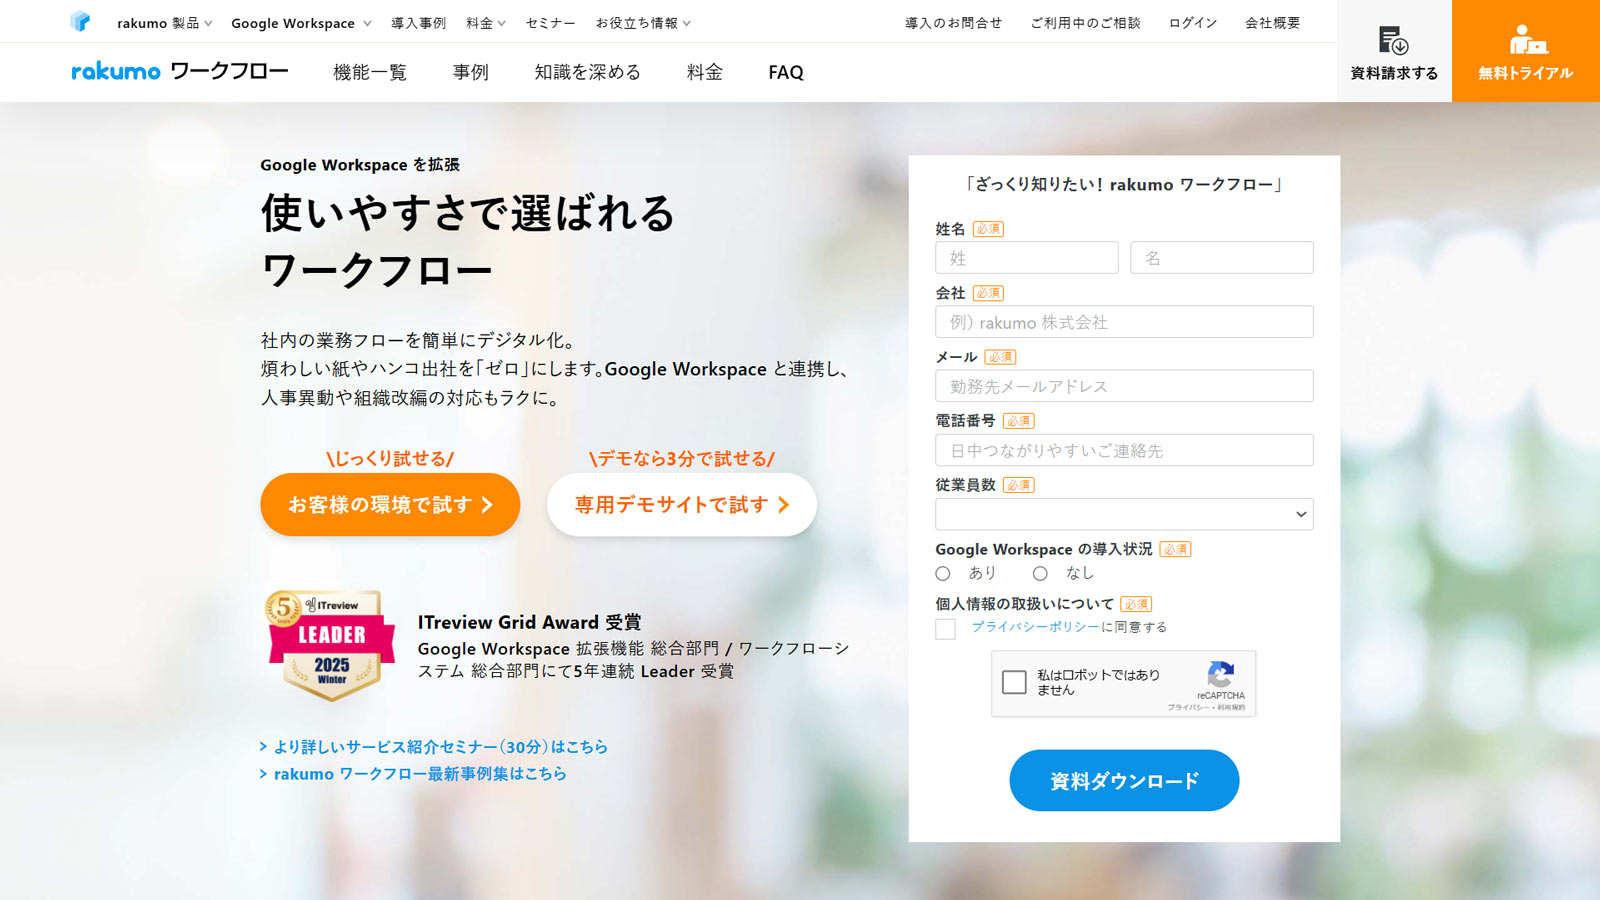Click the 資料ダウンロード submit button

[x=1124, y=780]
